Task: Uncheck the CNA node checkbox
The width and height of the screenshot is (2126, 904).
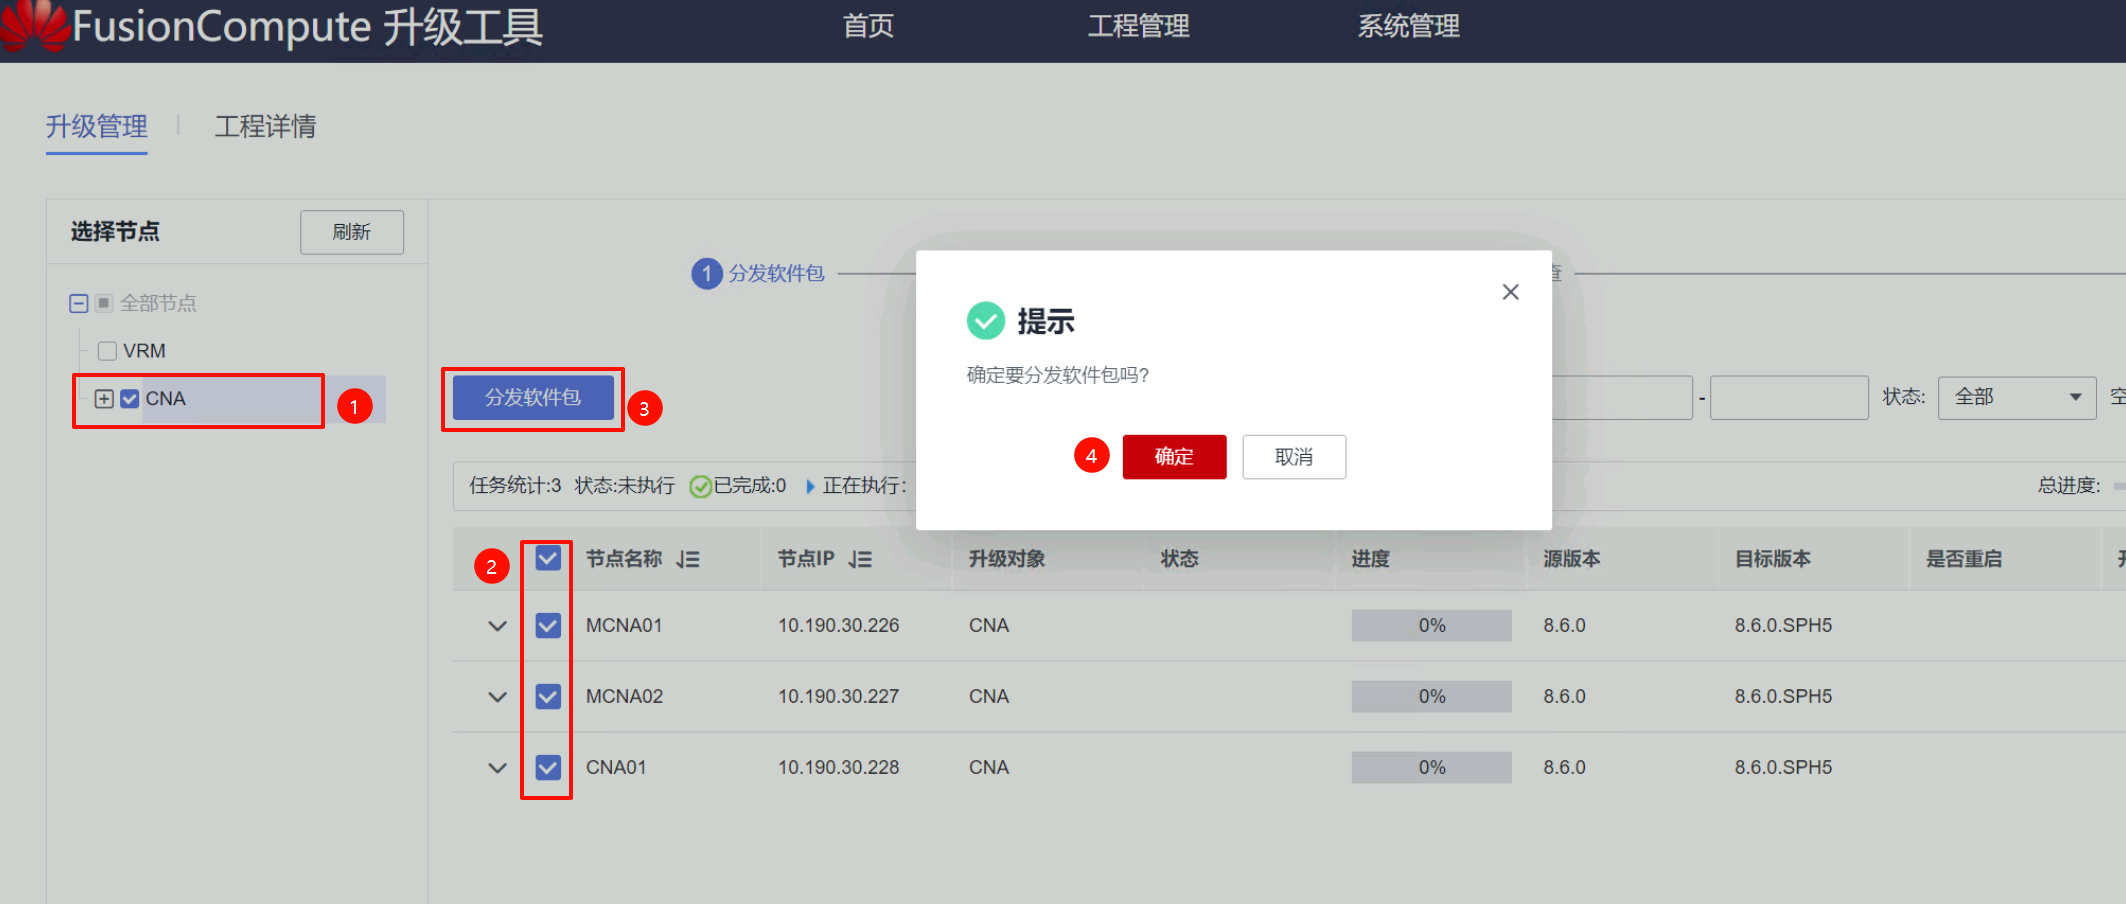Action: pos(130,399)
